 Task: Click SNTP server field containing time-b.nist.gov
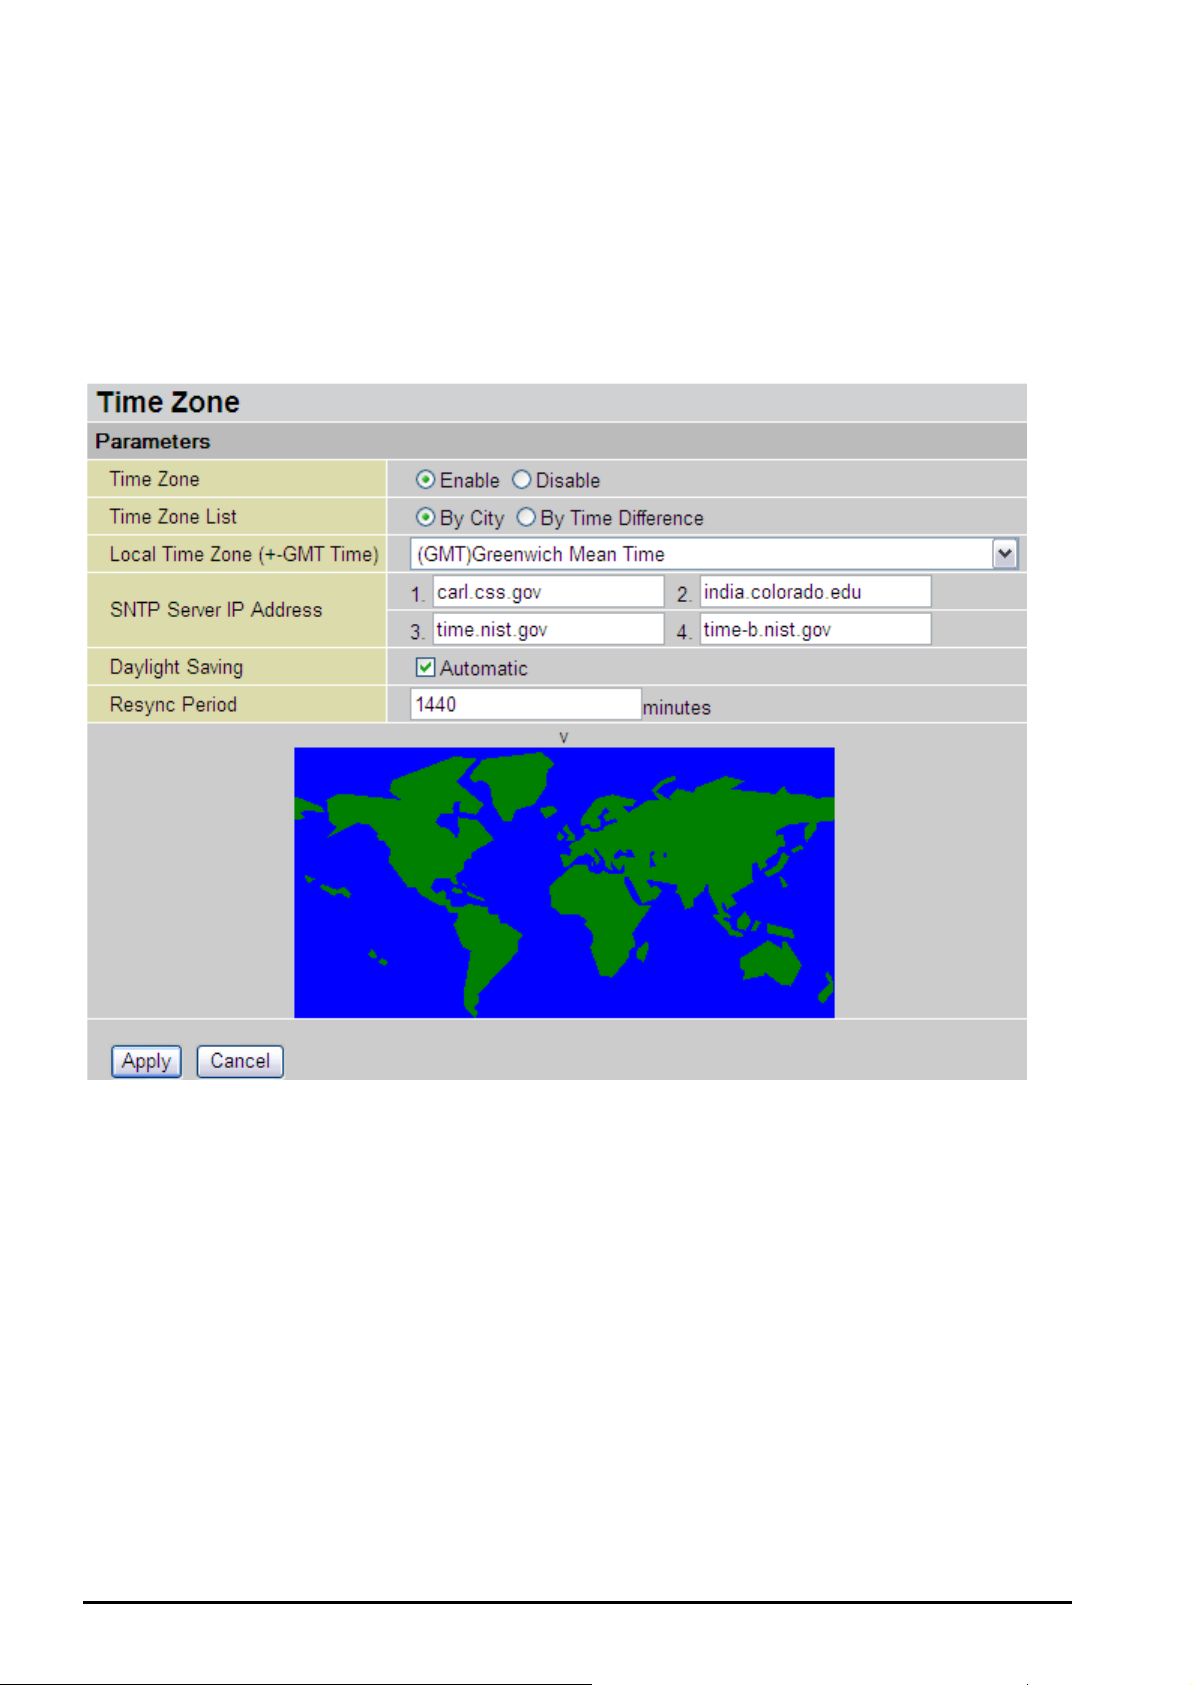coord(815,629)
